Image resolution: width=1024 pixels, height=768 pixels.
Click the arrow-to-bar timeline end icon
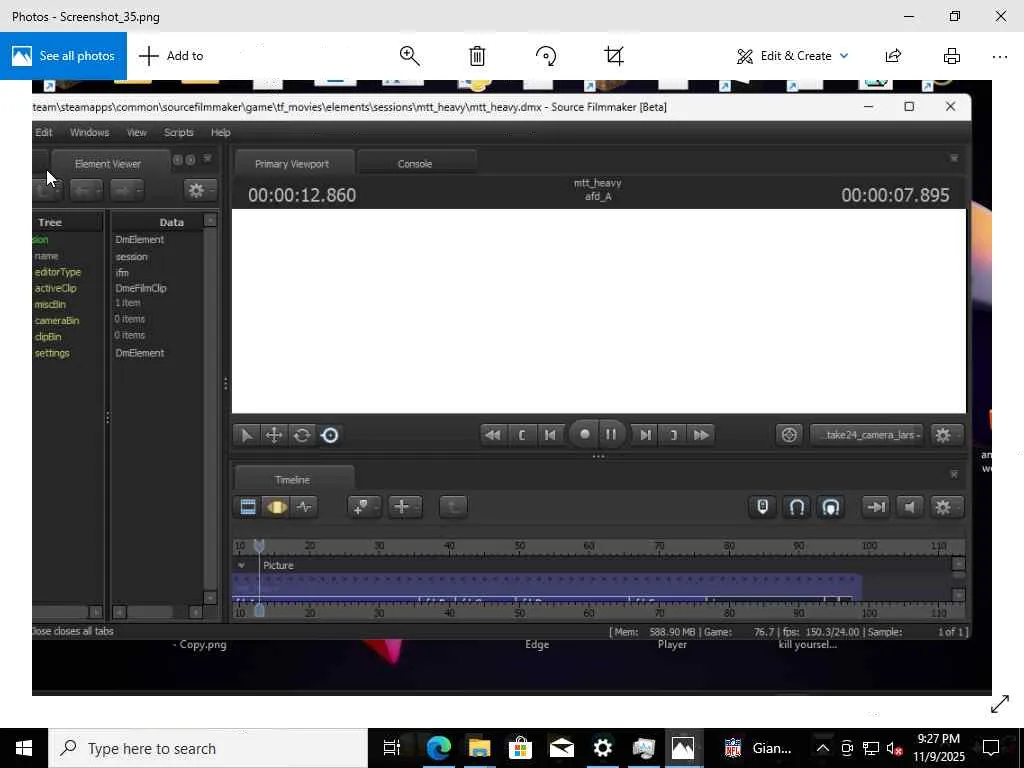875,507
